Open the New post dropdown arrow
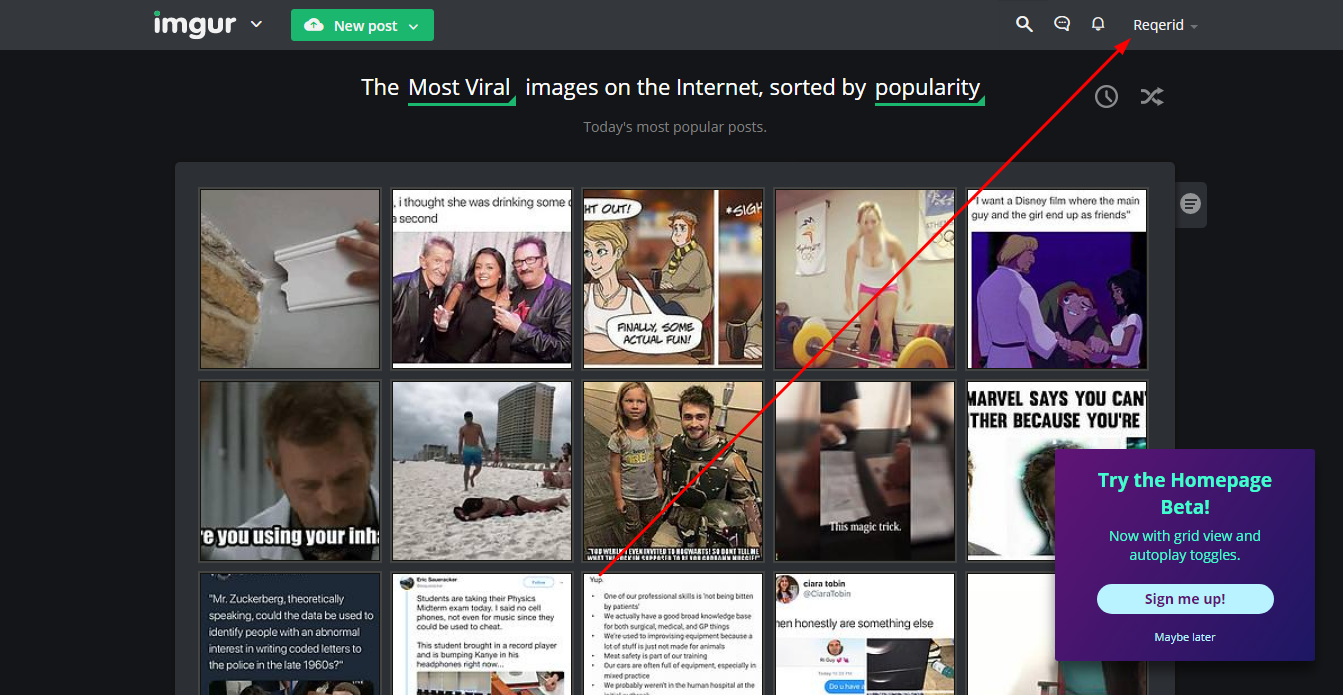This screenshot has height=695, width=1343. pos(411,24)
